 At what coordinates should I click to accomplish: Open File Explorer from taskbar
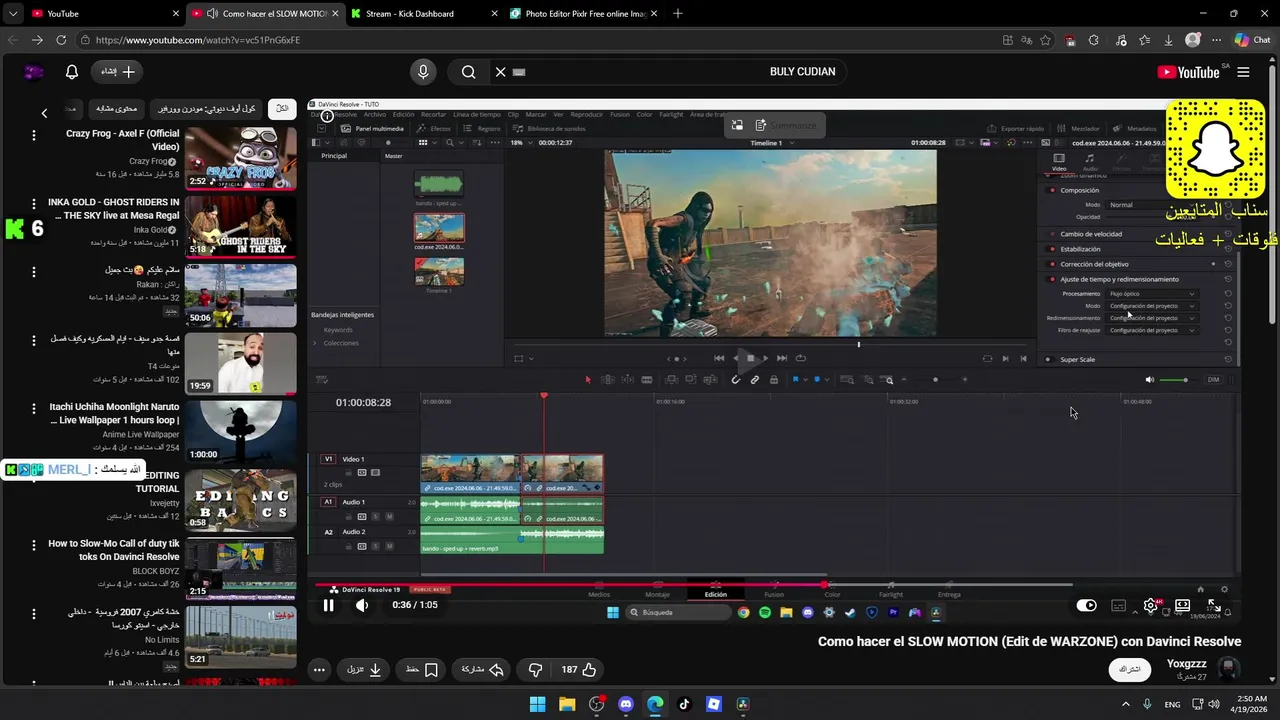[567, 704]
